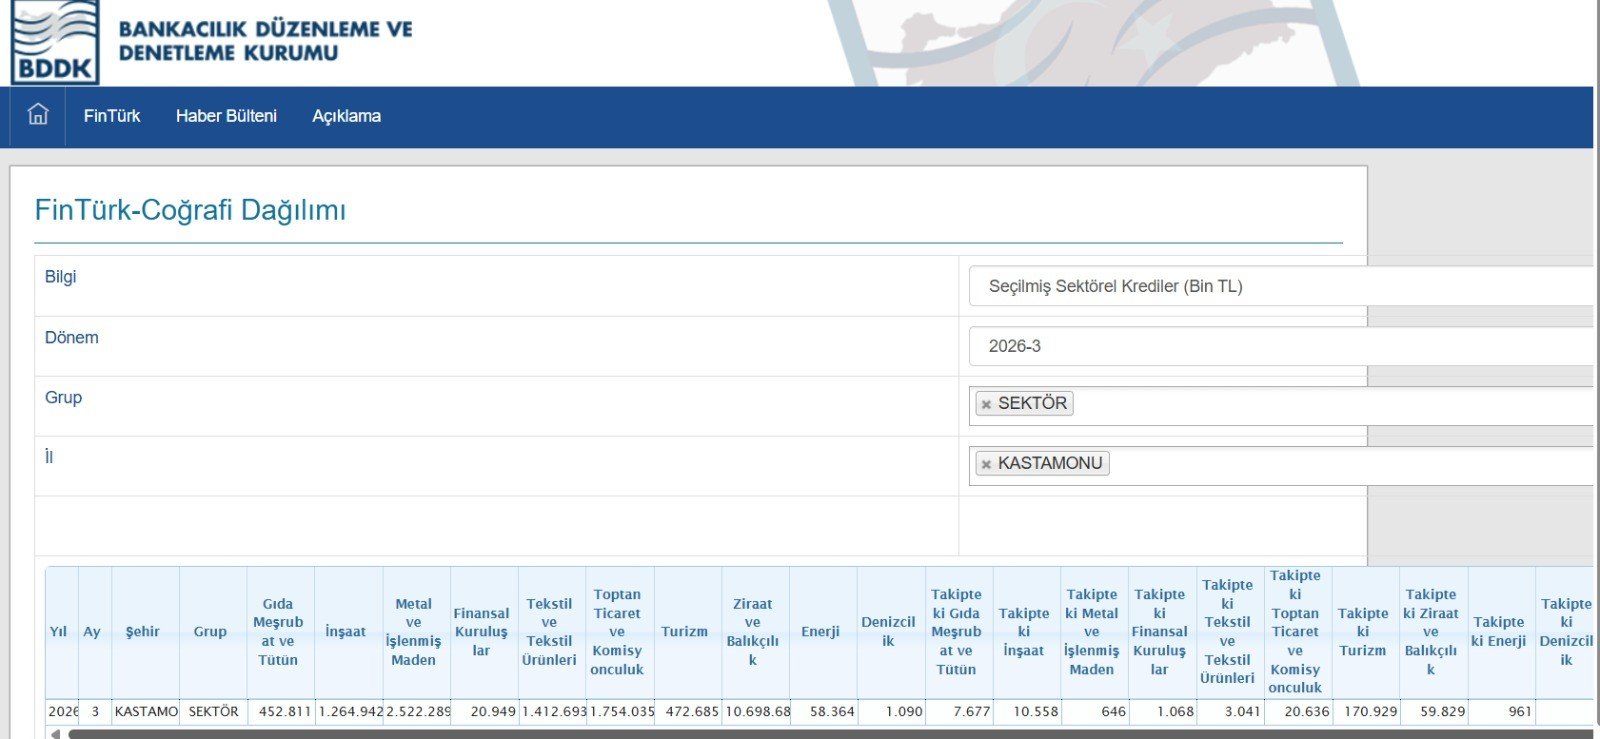Click the Enerji column header
Image resolution: width=1600 pixels, height=739 pixels.
click(x=824, y=632)
